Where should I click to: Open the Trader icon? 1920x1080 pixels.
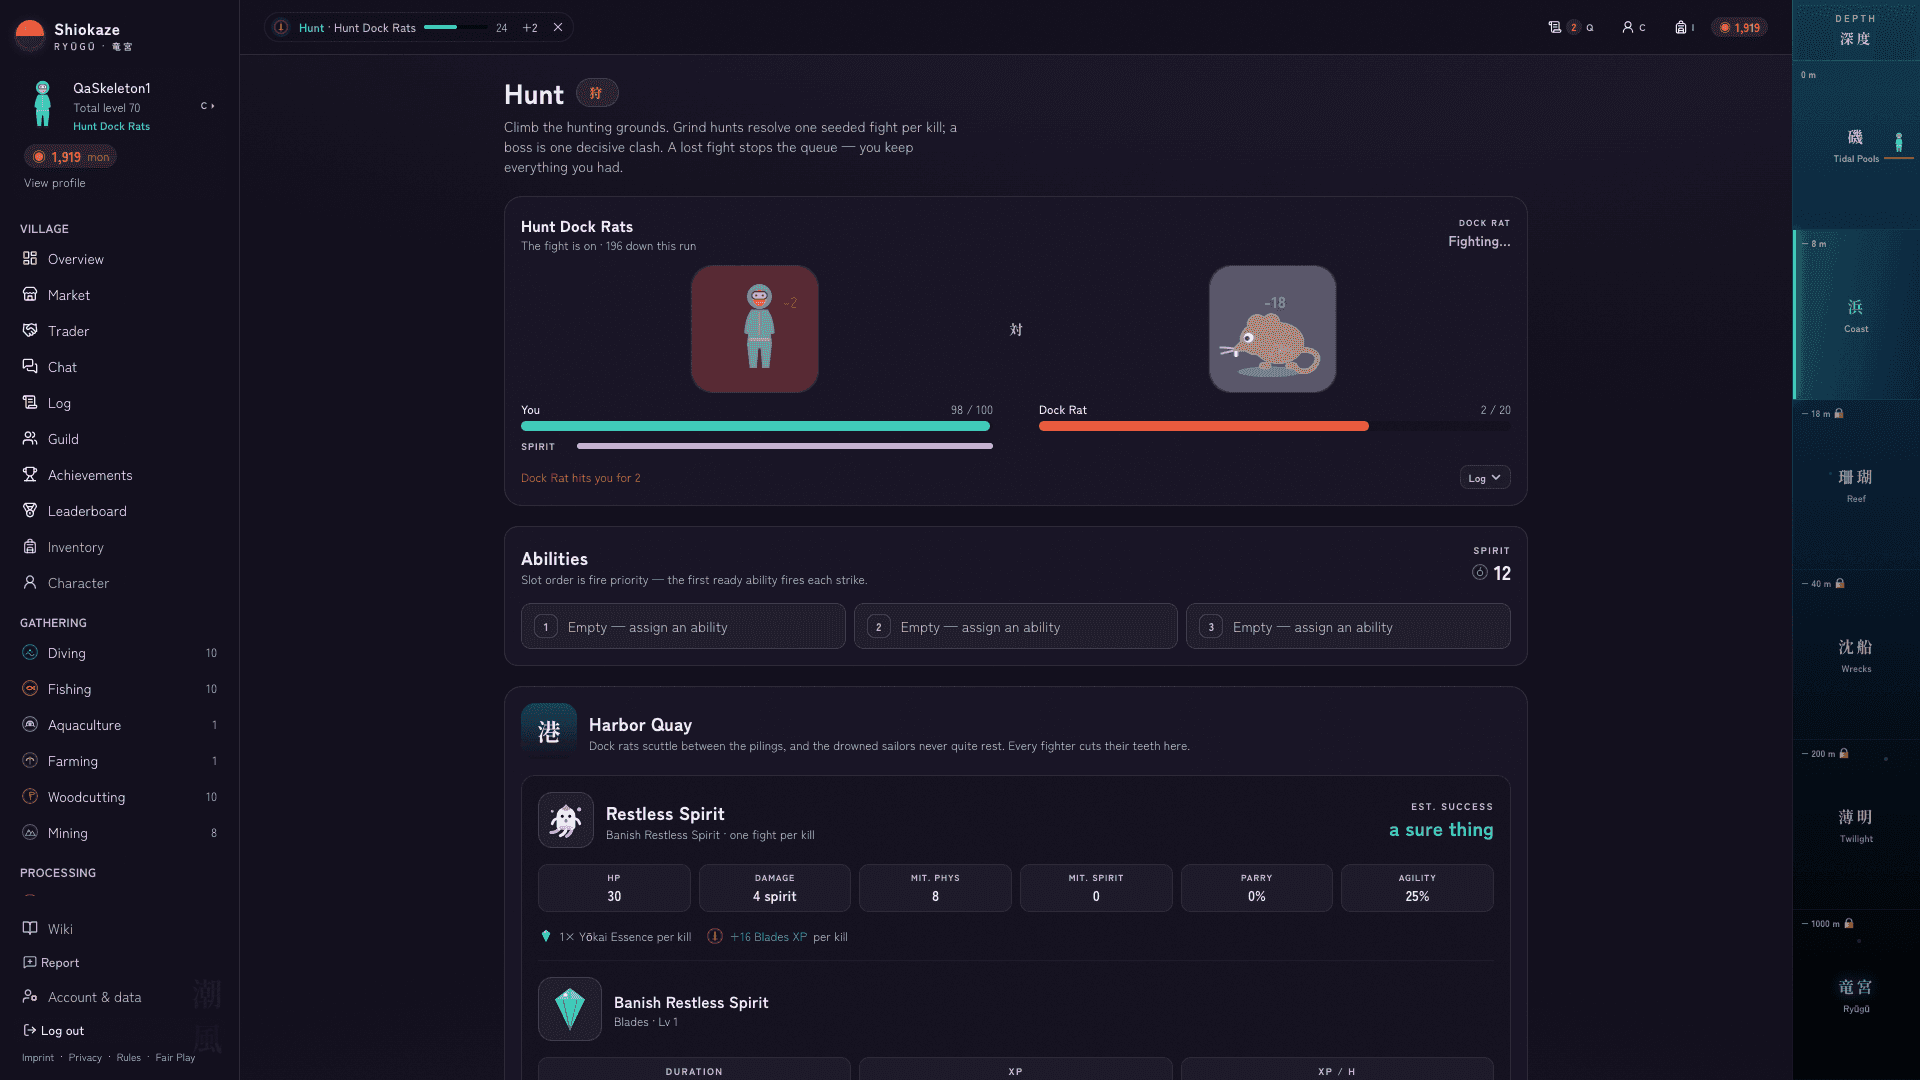coord(30,331)
